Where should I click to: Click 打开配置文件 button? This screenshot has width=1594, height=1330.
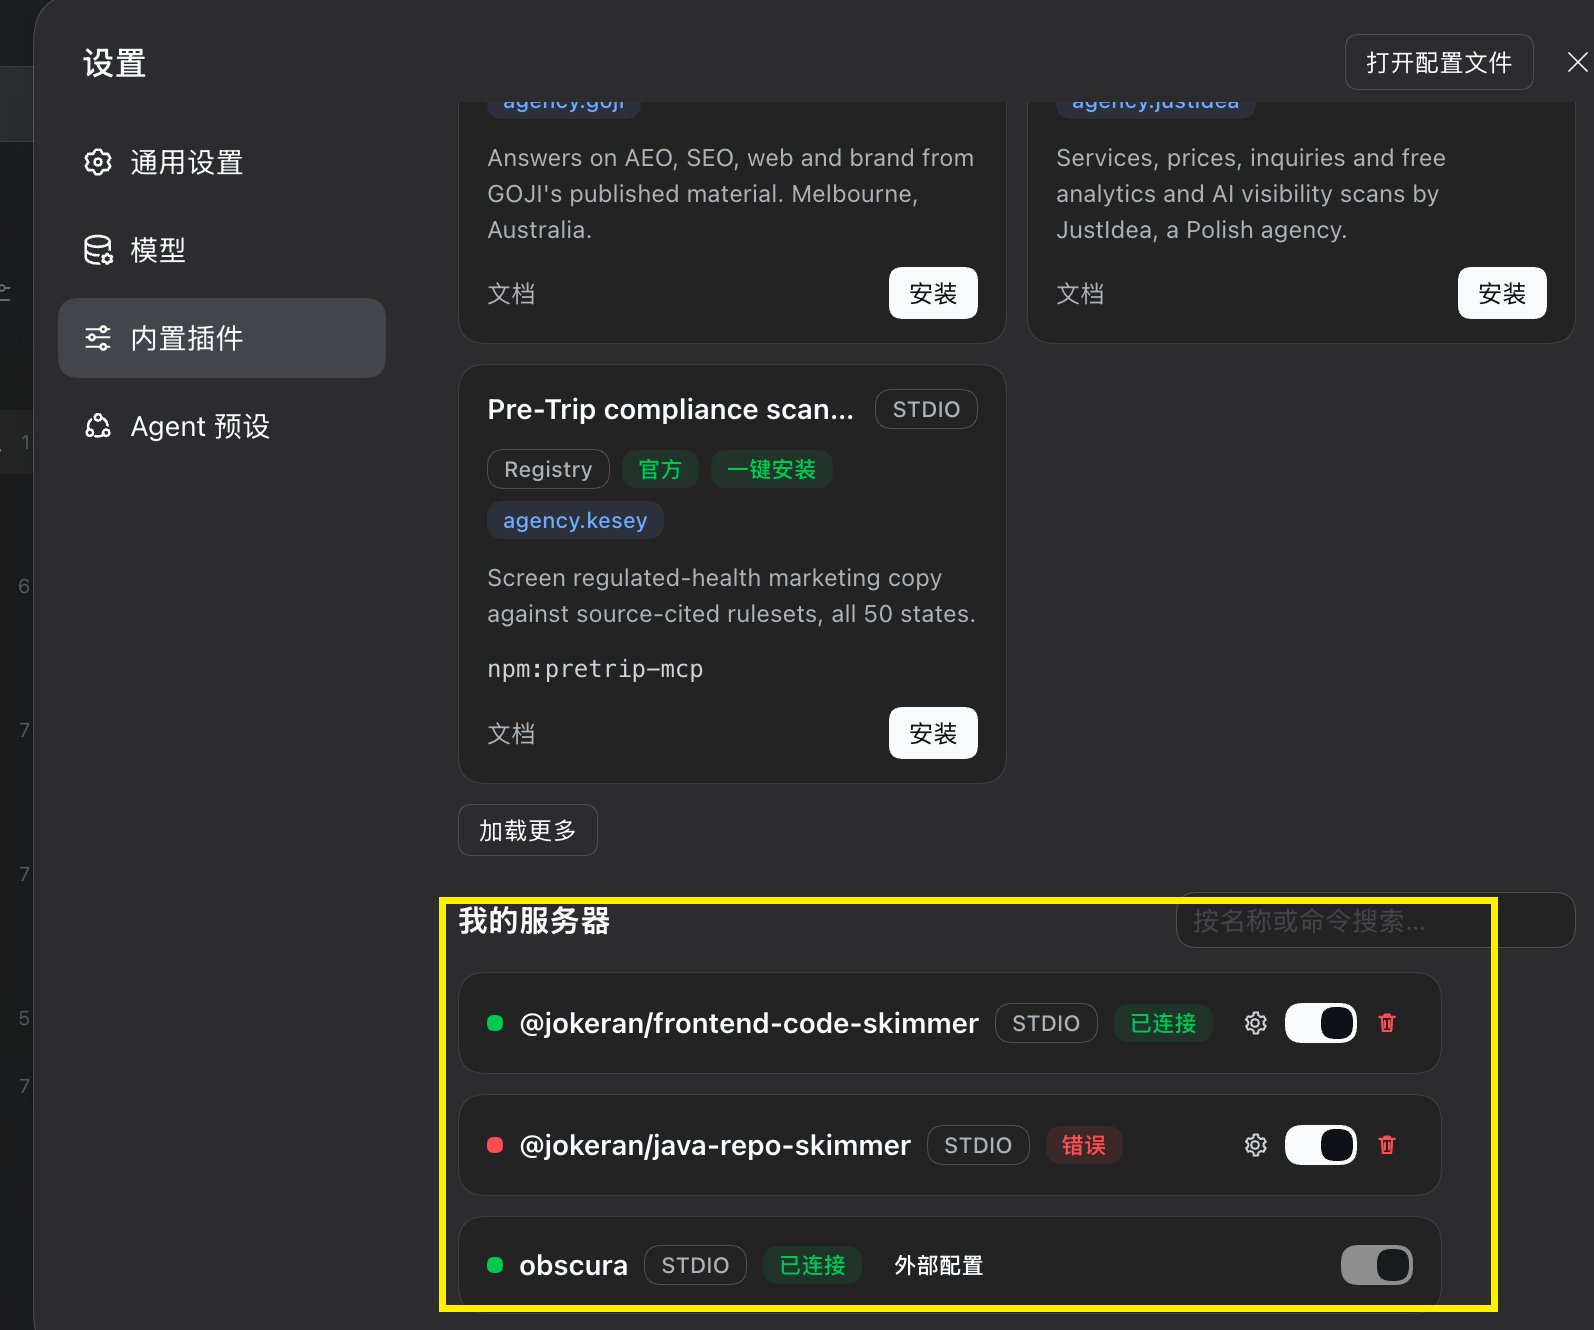pyautogui.click(x=1438, y=62)
